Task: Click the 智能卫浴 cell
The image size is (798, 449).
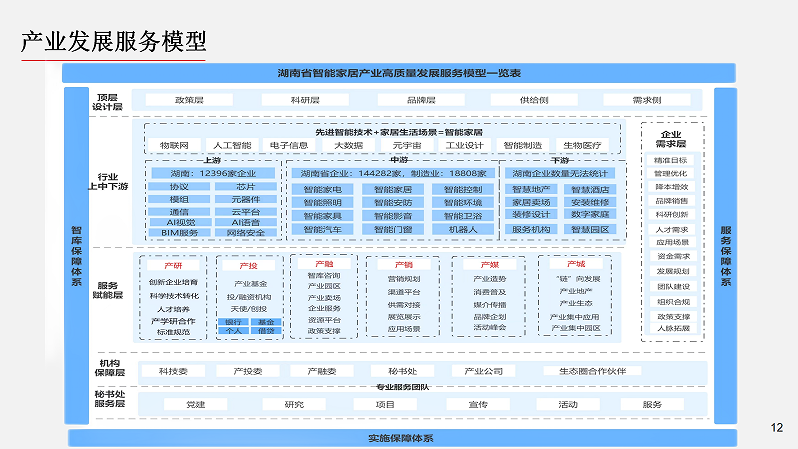Action: pos(463,216)
